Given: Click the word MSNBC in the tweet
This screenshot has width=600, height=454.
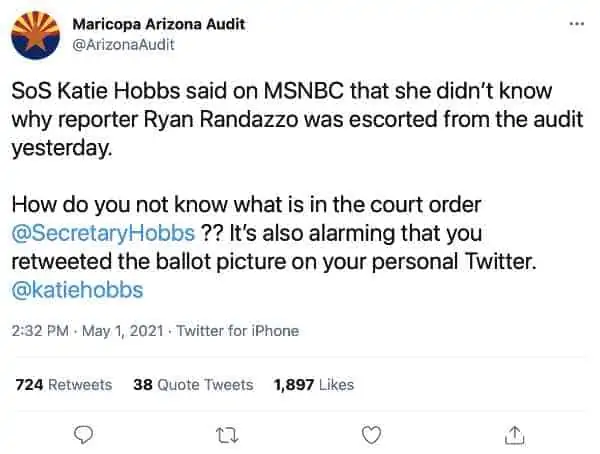Looking at the screenshot, I should 304,91.
